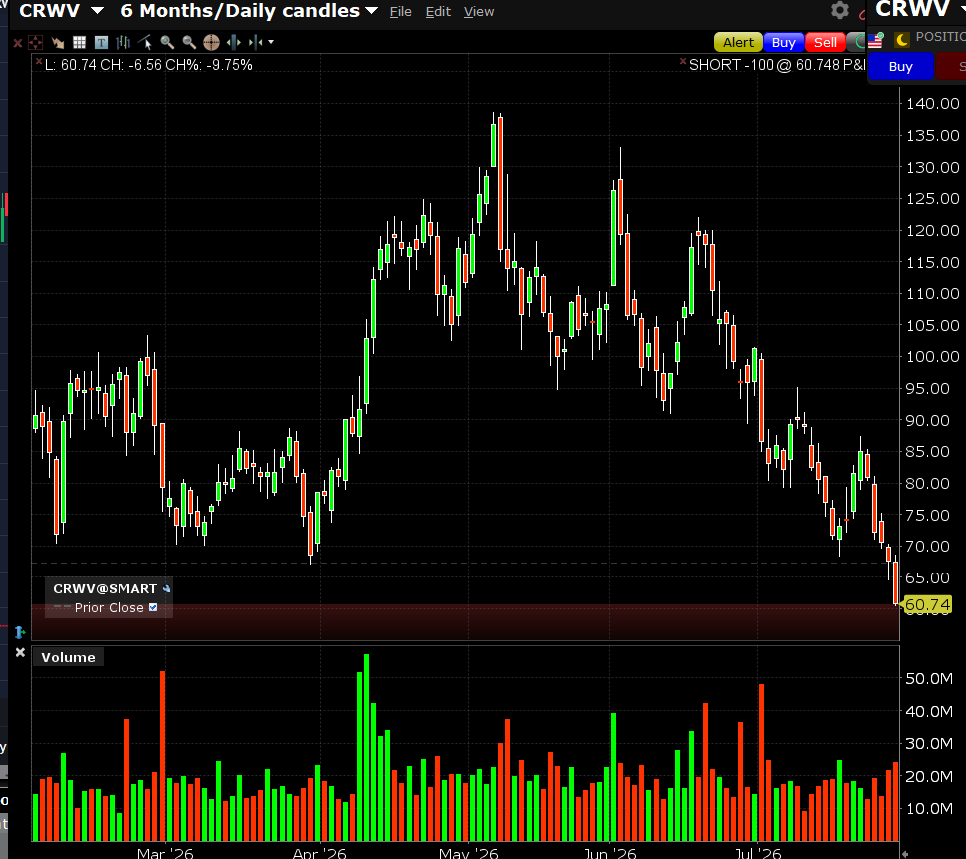Click the 100.00 price axis label
The width and height of the screenshot is (966, 859).
point(932,357)
